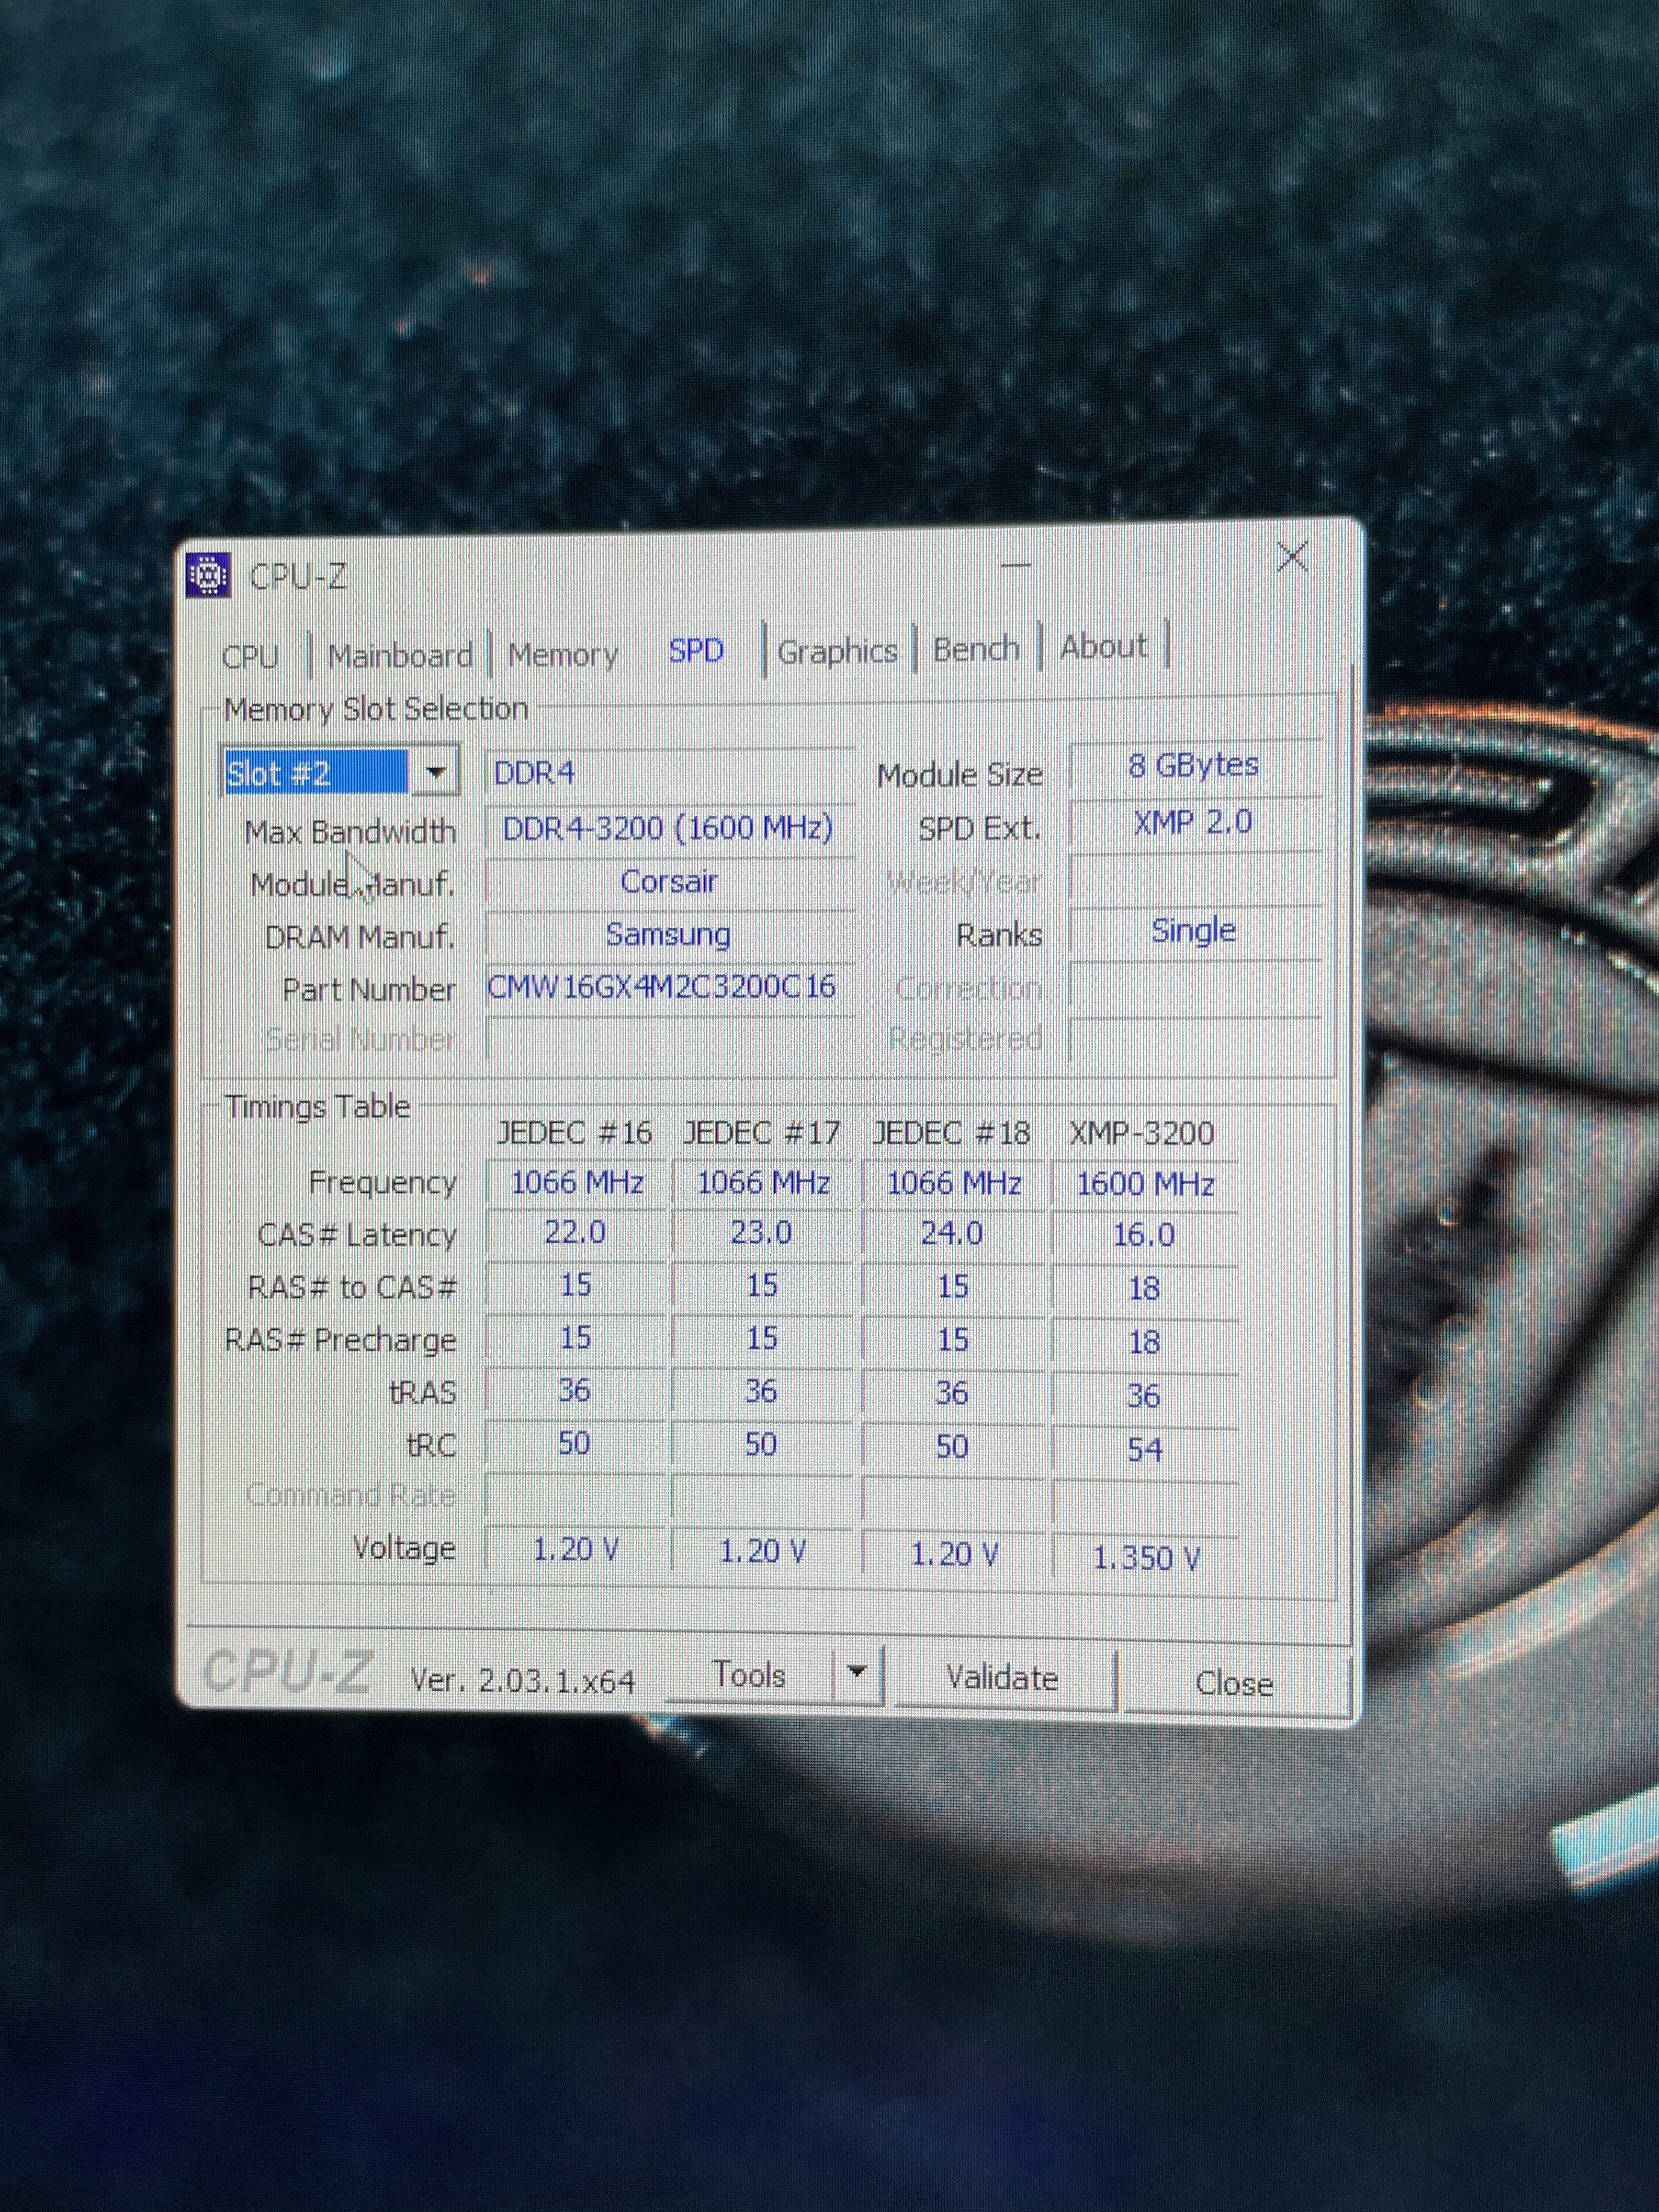Switch to the CPU tab

250,657
